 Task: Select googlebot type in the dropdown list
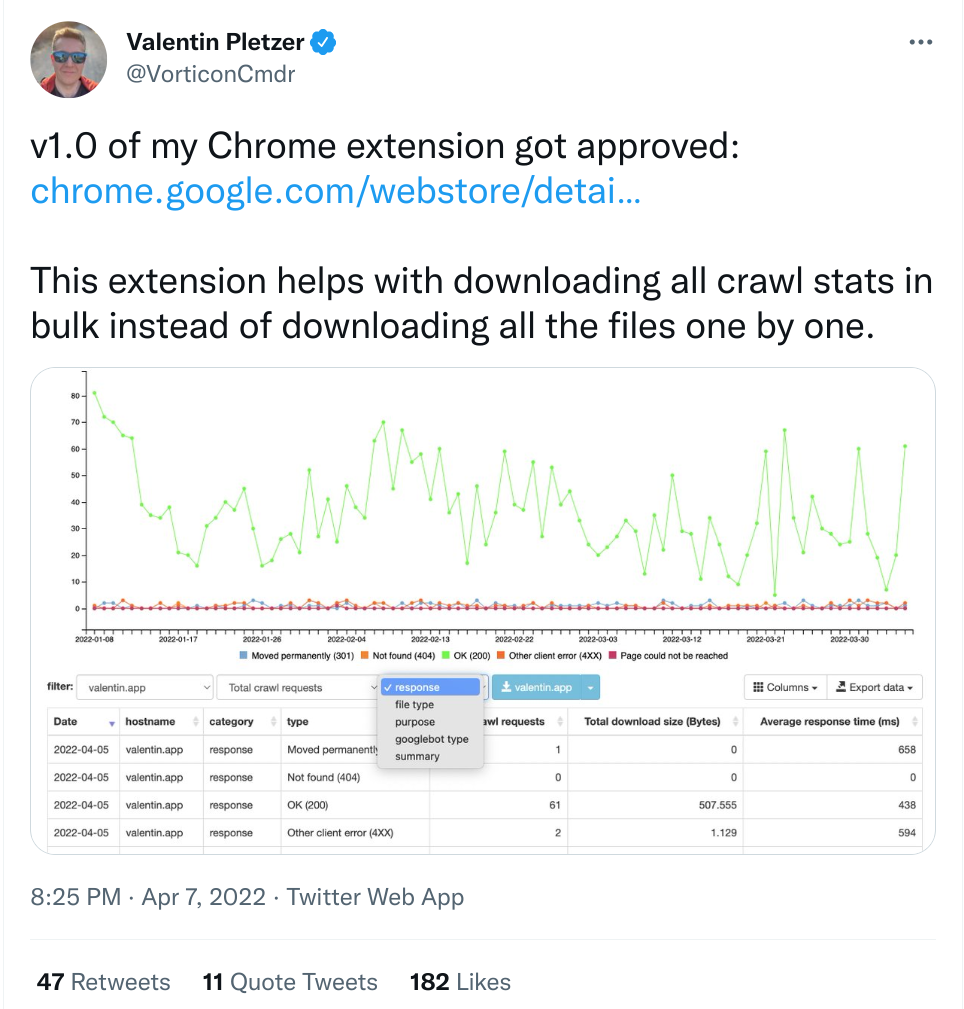tap(432, 739)
